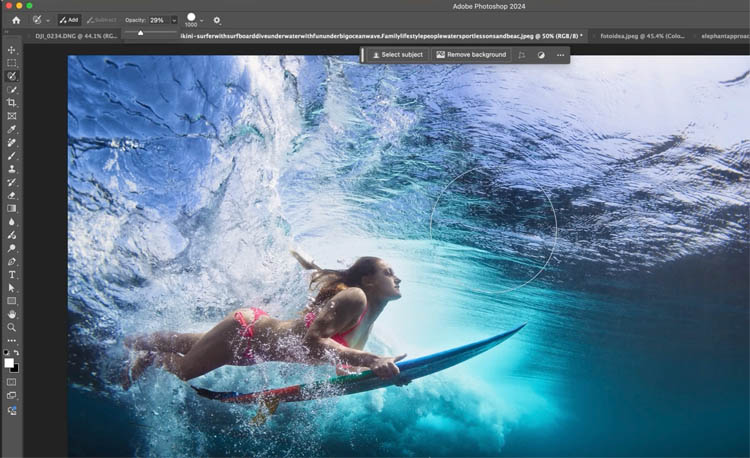Click the Opacity 29% value field
Image resolution: width=750 pixels, height=458 pixels.
157,20
